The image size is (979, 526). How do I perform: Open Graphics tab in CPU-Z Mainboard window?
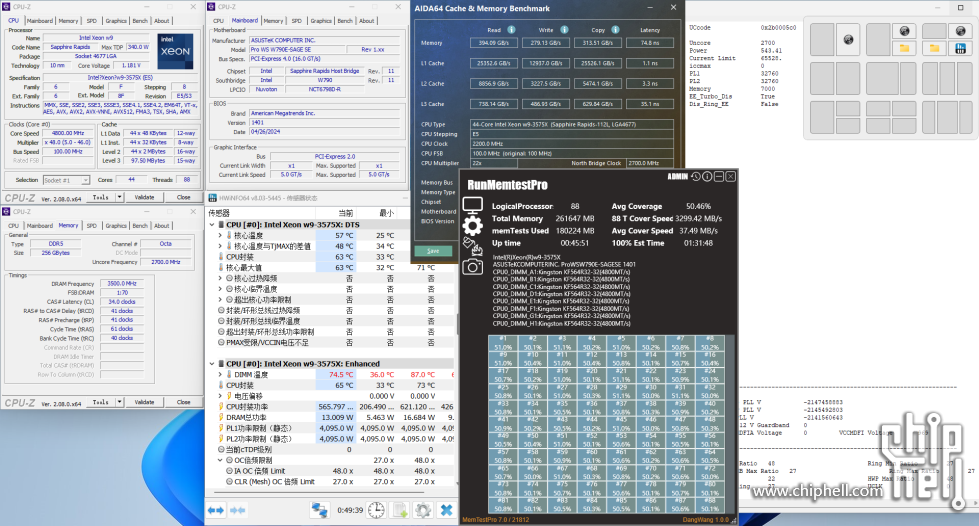point(321,21)
